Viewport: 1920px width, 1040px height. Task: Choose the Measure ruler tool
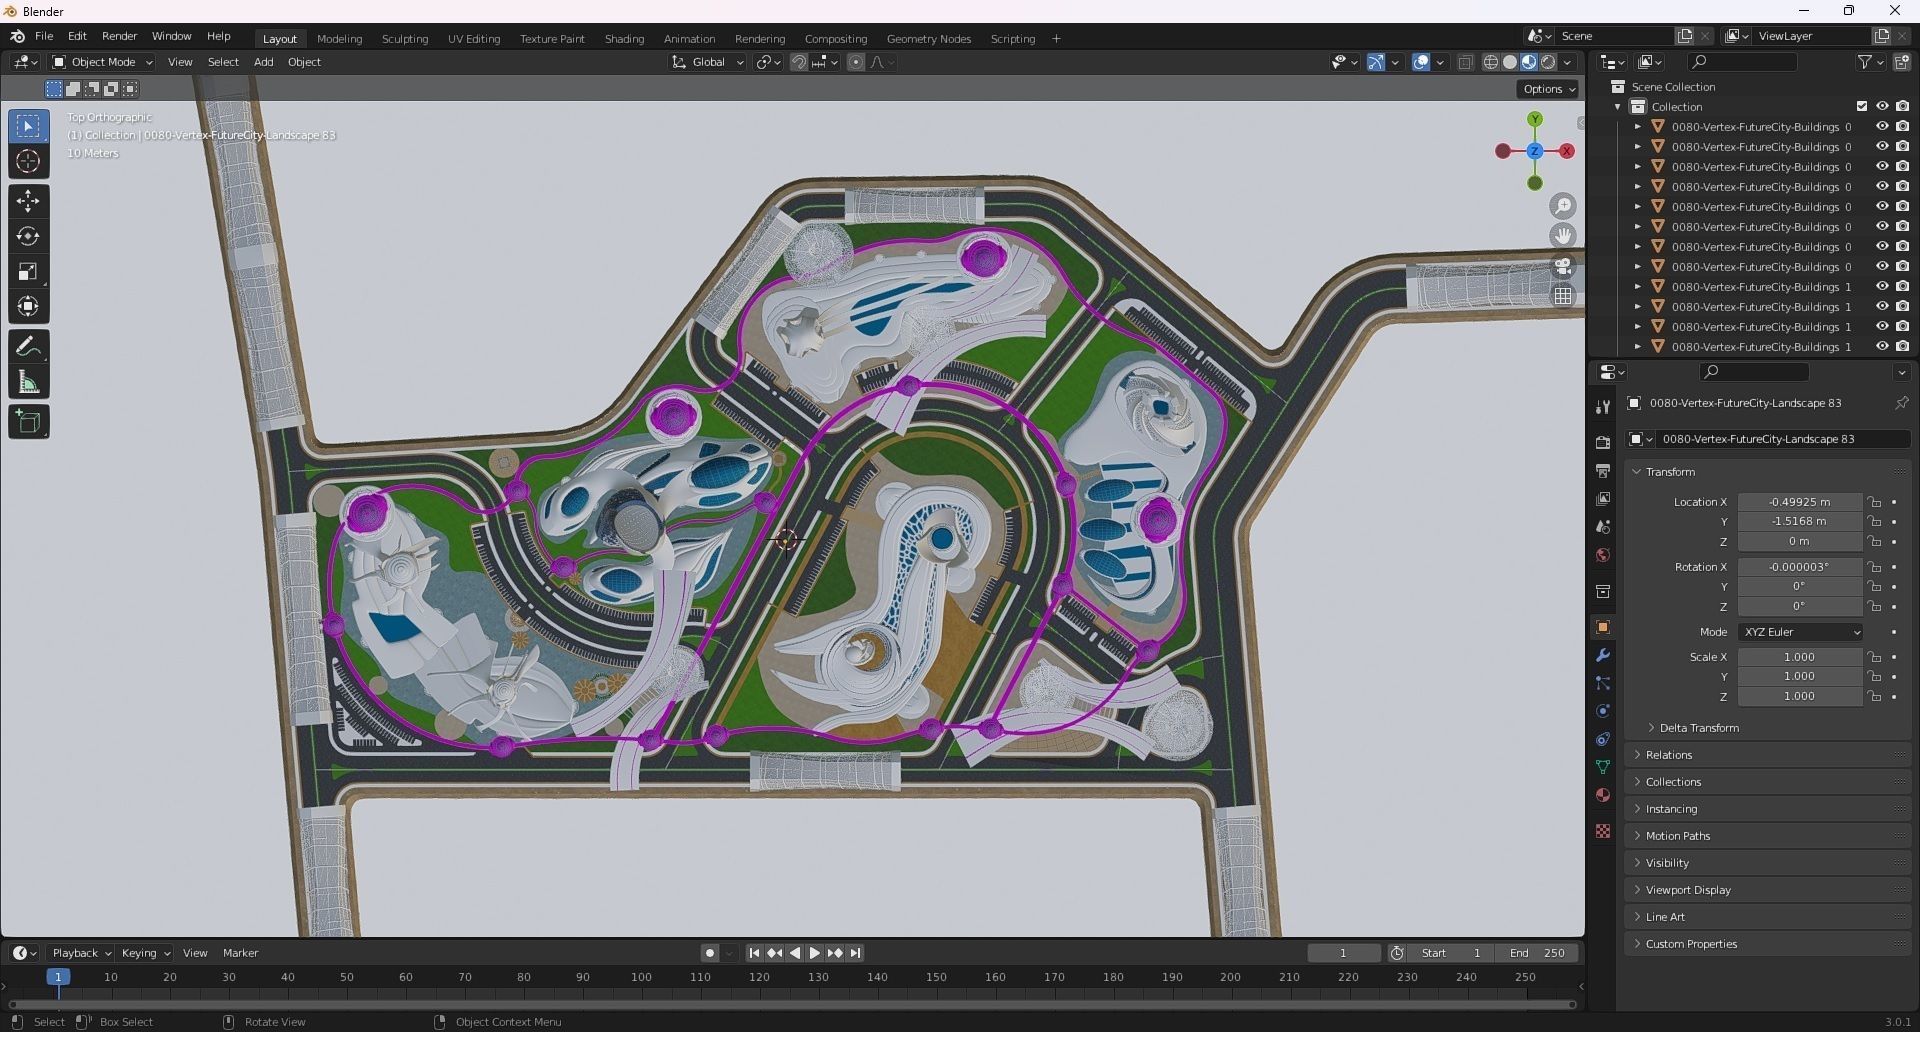pos(28,382)
